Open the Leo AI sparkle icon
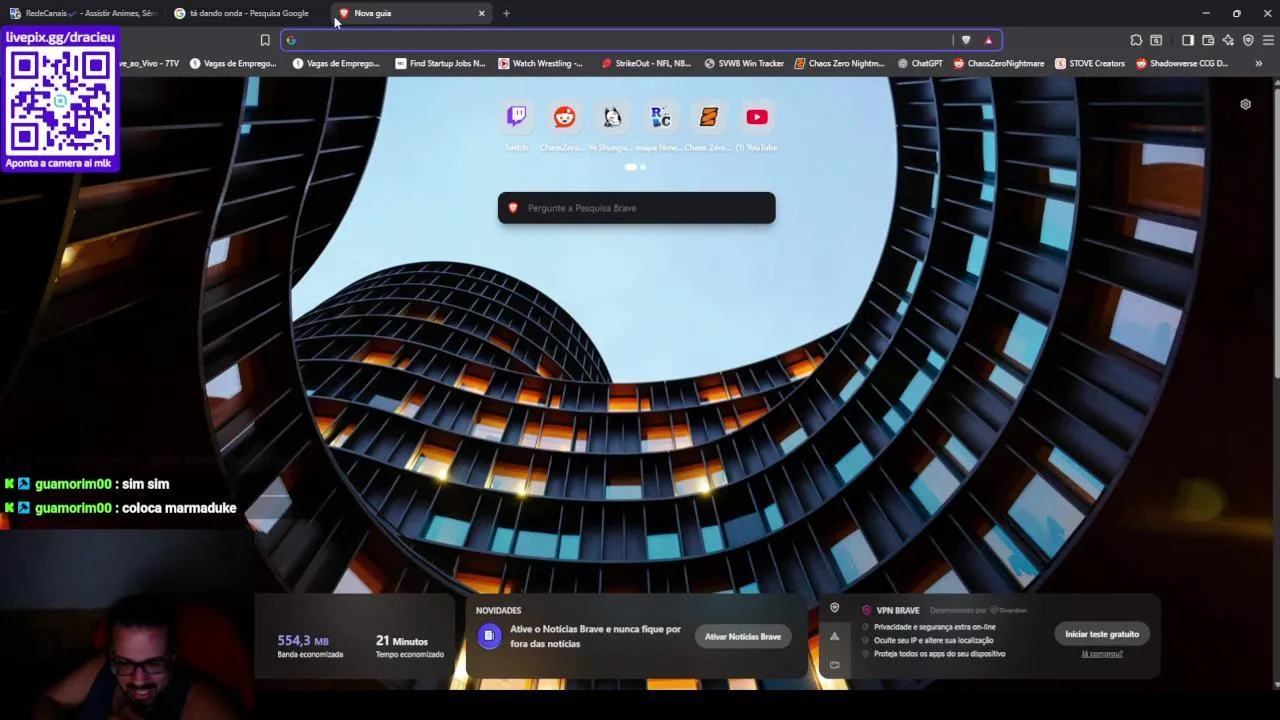This screenshot has width=1280, height=720. [x=1228, y=40]
